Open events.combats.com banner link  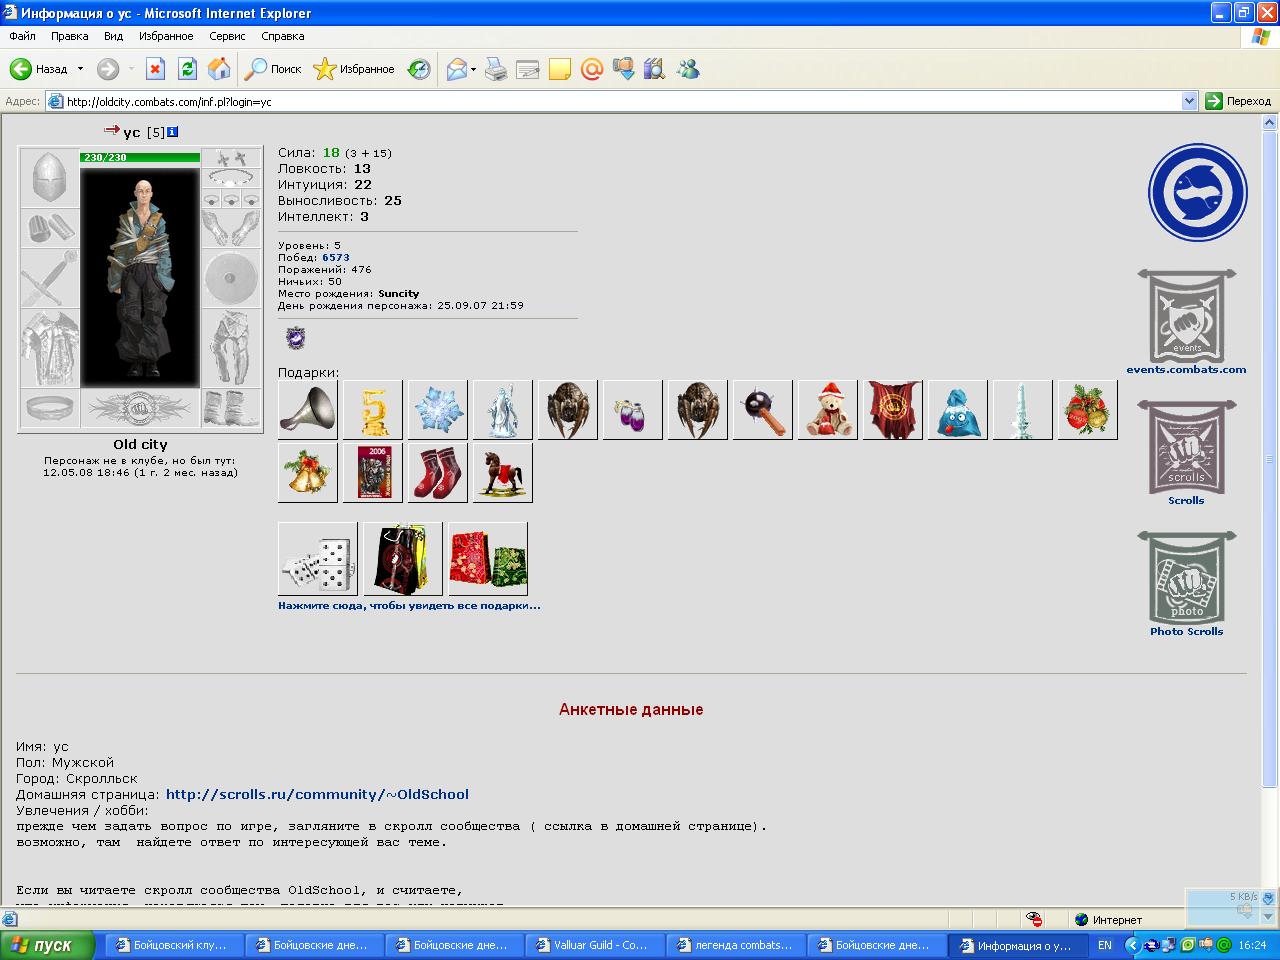1186,322
